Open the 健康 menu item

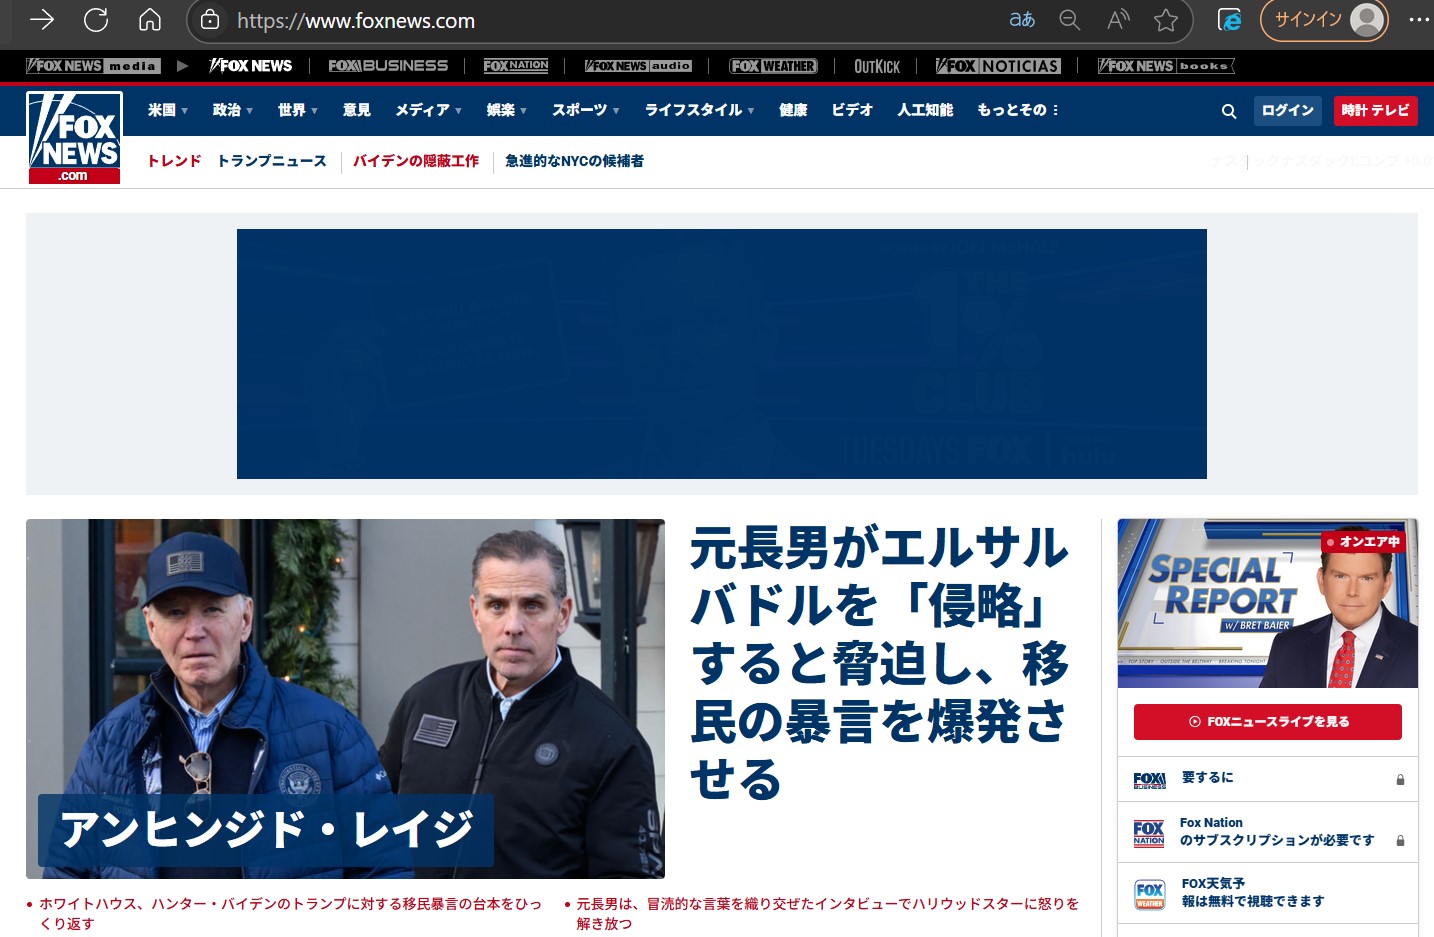pyautogui.click(x=793, y=110)
